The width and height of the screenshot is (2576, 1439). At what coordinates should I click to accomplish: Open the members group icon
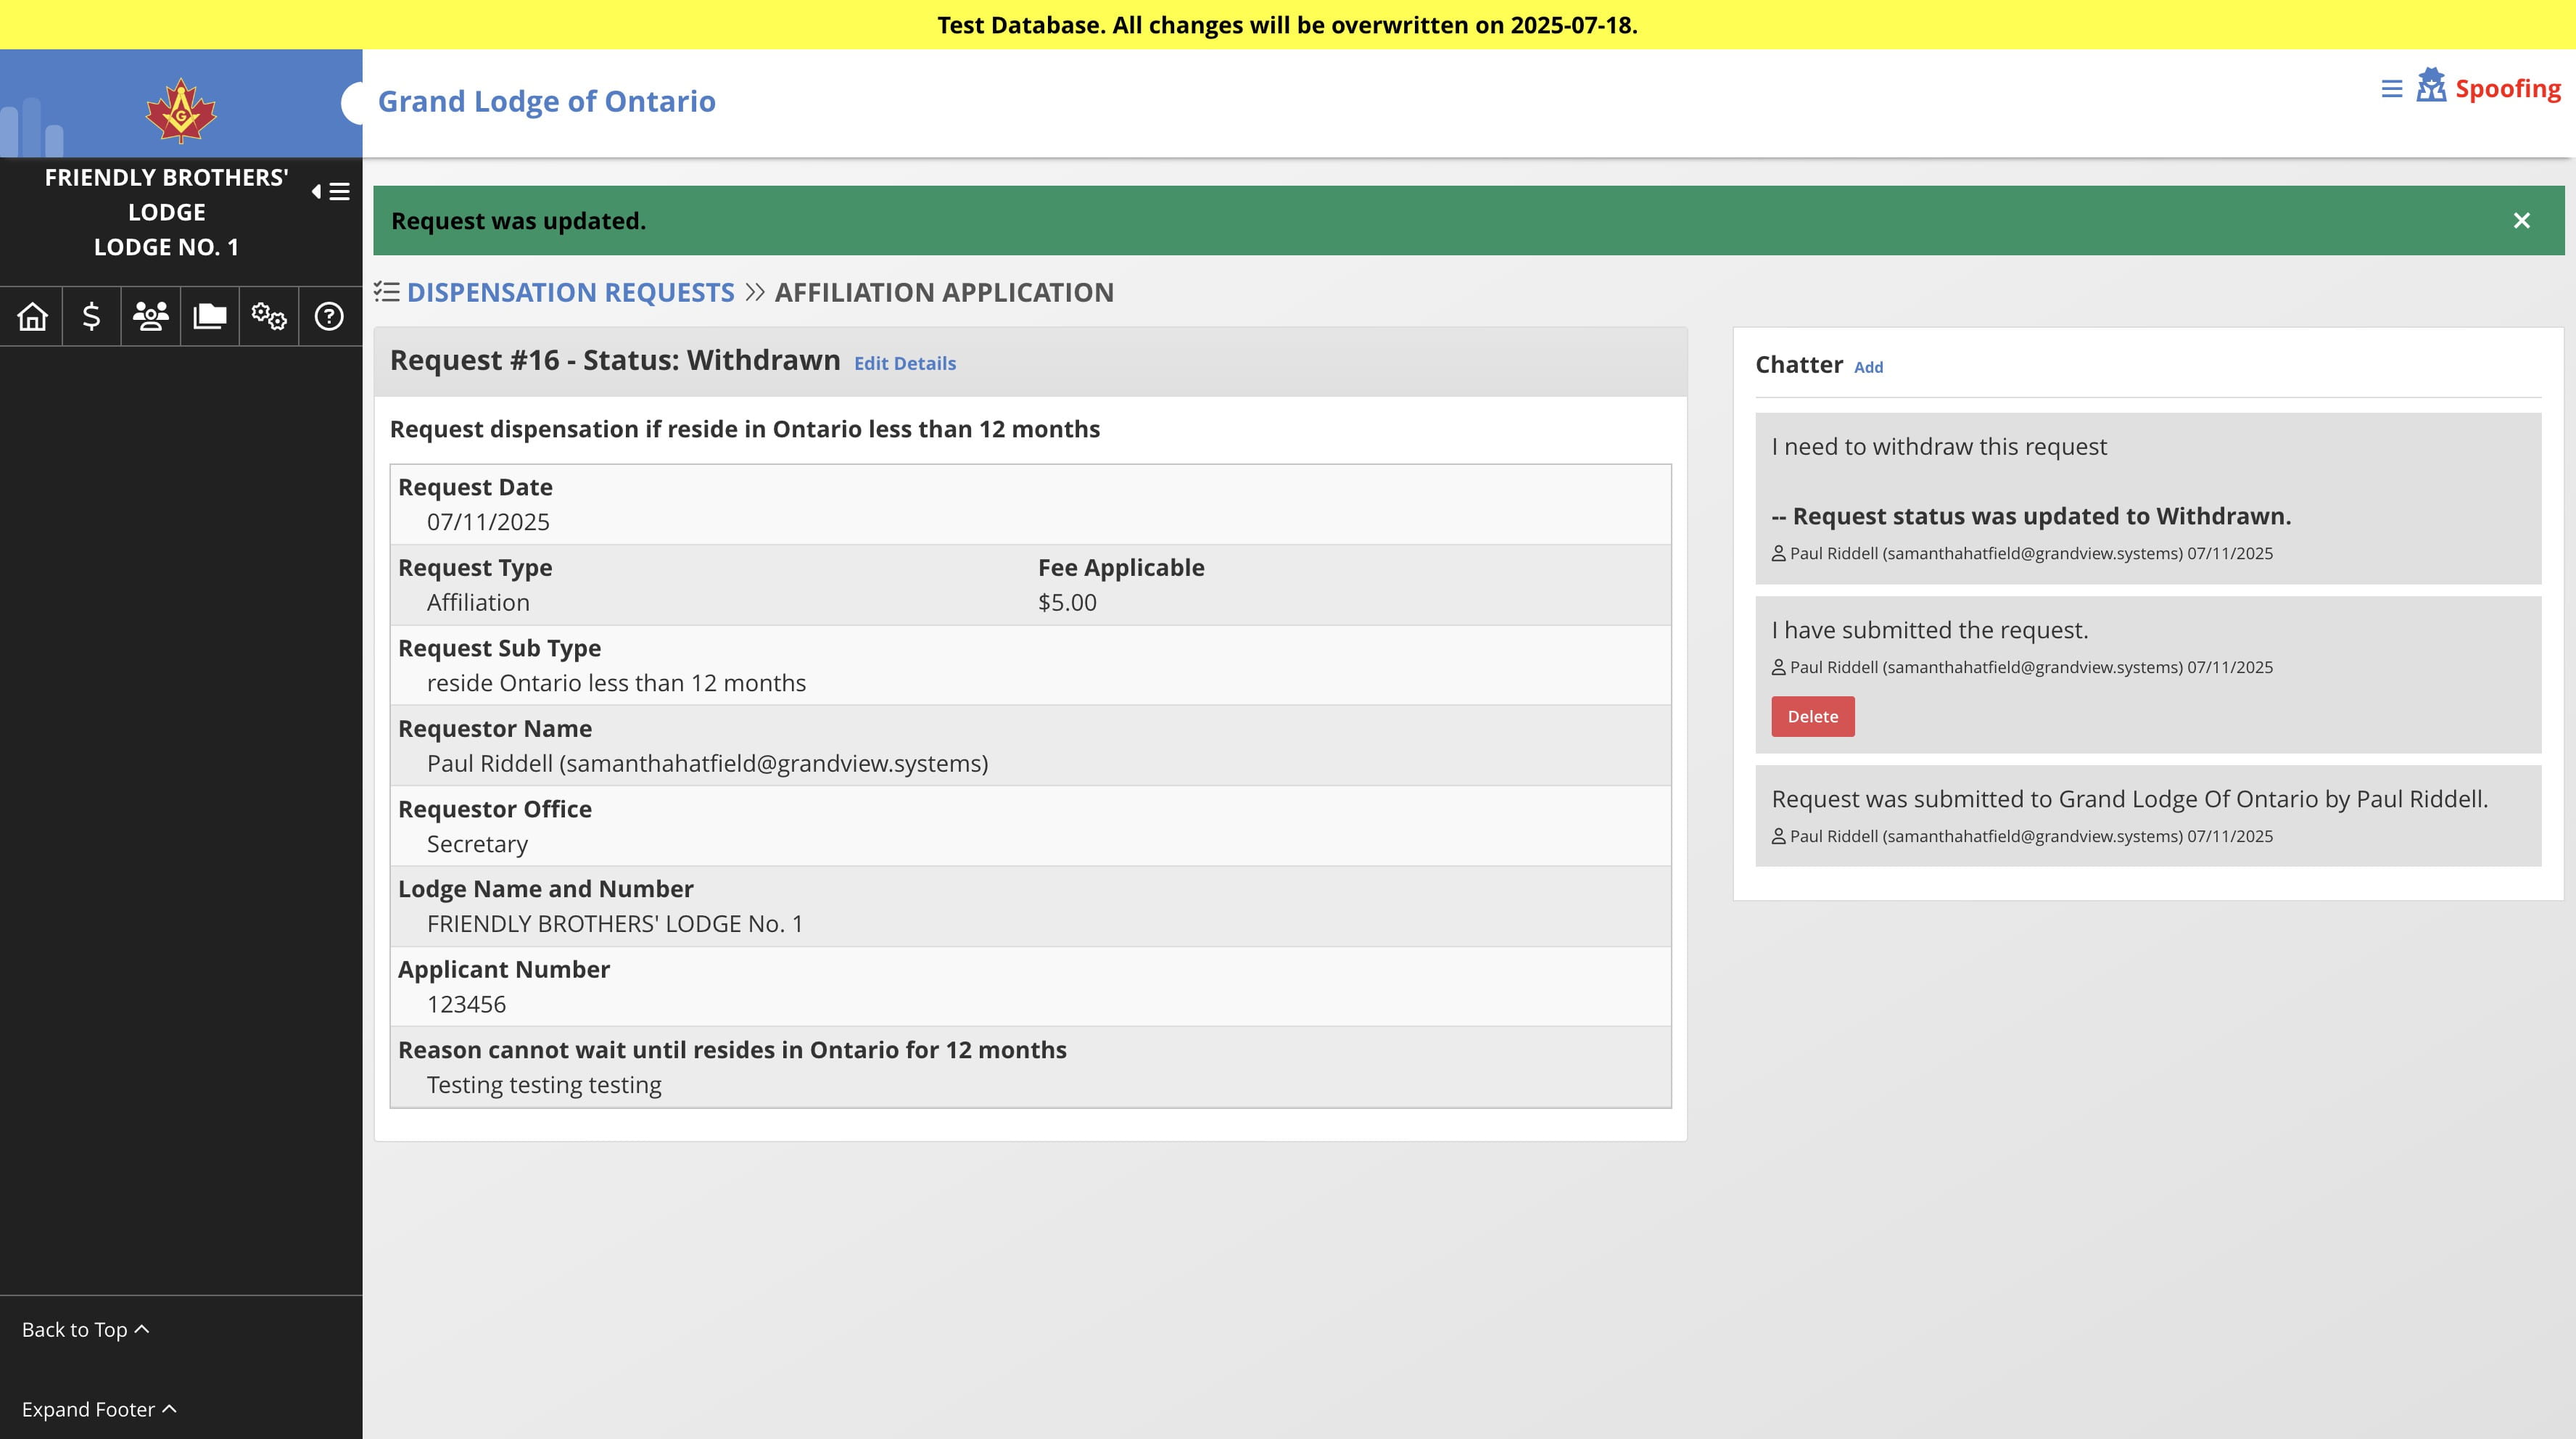[151, 317]
